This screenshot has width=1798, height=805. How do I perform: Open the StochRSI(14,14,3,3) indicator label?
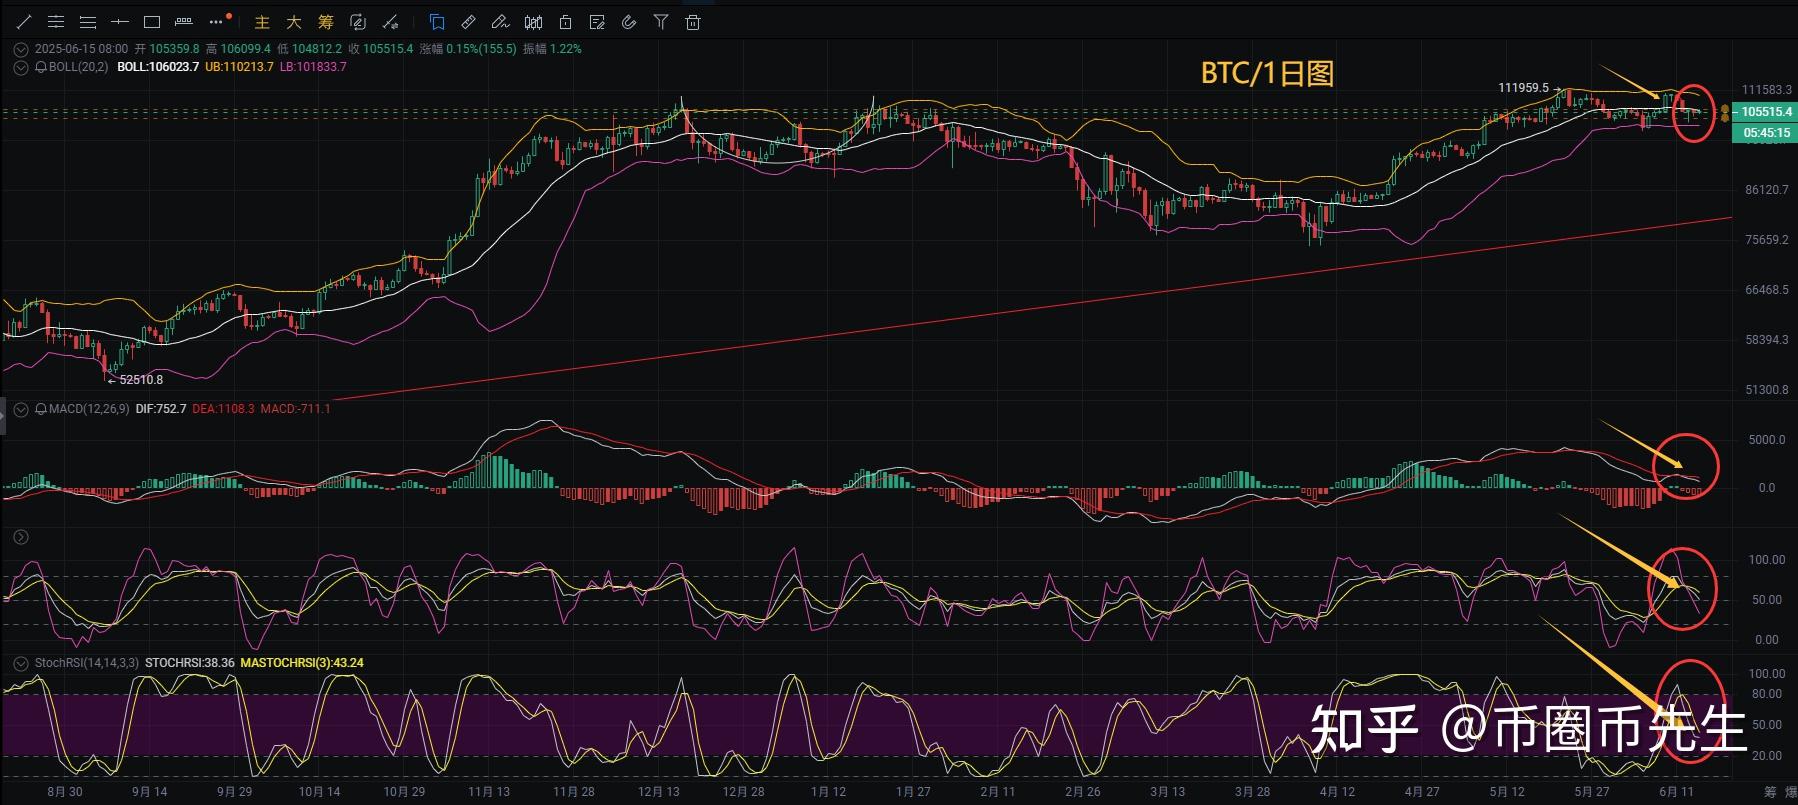87,663
